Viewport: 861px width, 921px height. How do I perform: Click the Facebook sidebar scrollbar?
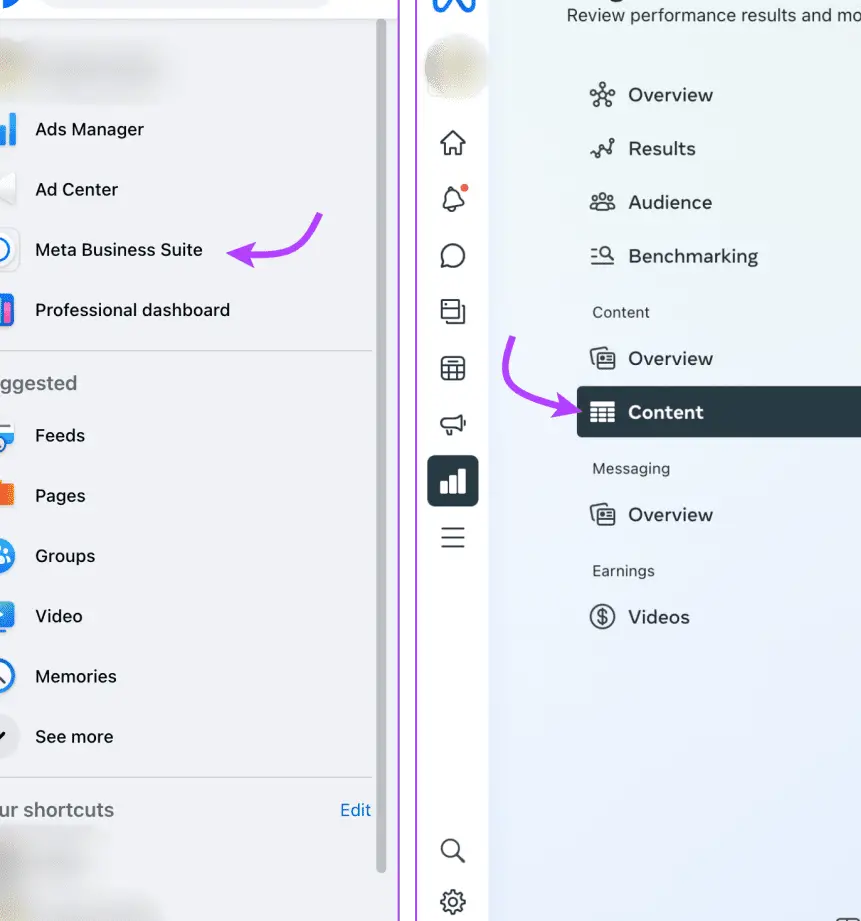coord(381,446)
